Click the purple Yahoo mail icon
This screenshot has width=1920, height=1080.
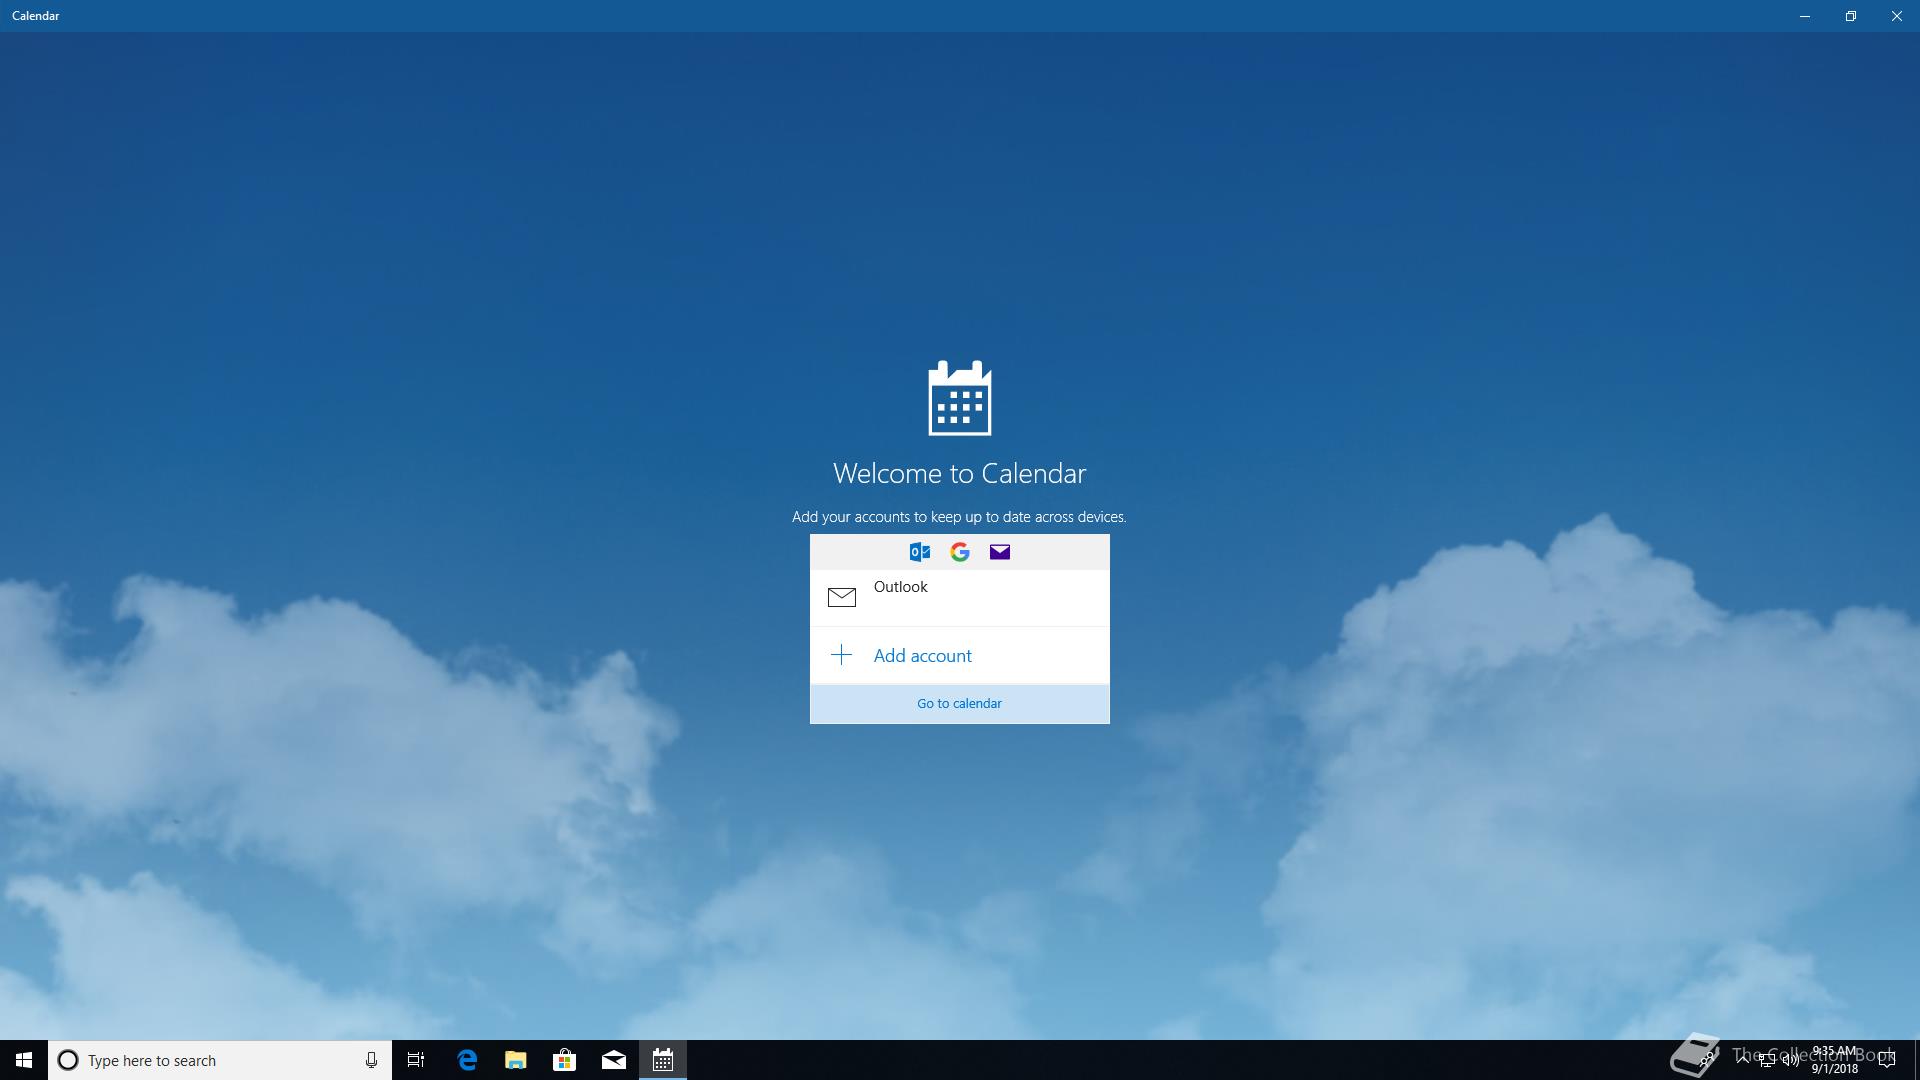[x=1000, y=552]
